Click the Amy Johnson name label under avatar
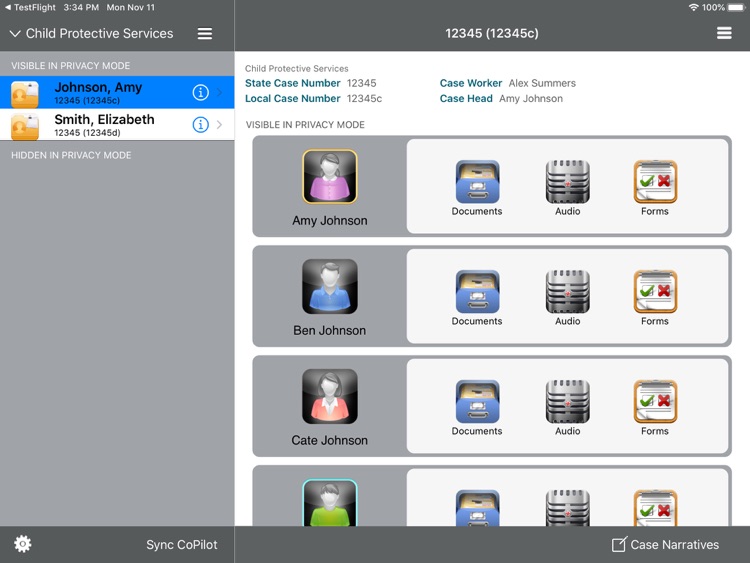 [330, 221]
